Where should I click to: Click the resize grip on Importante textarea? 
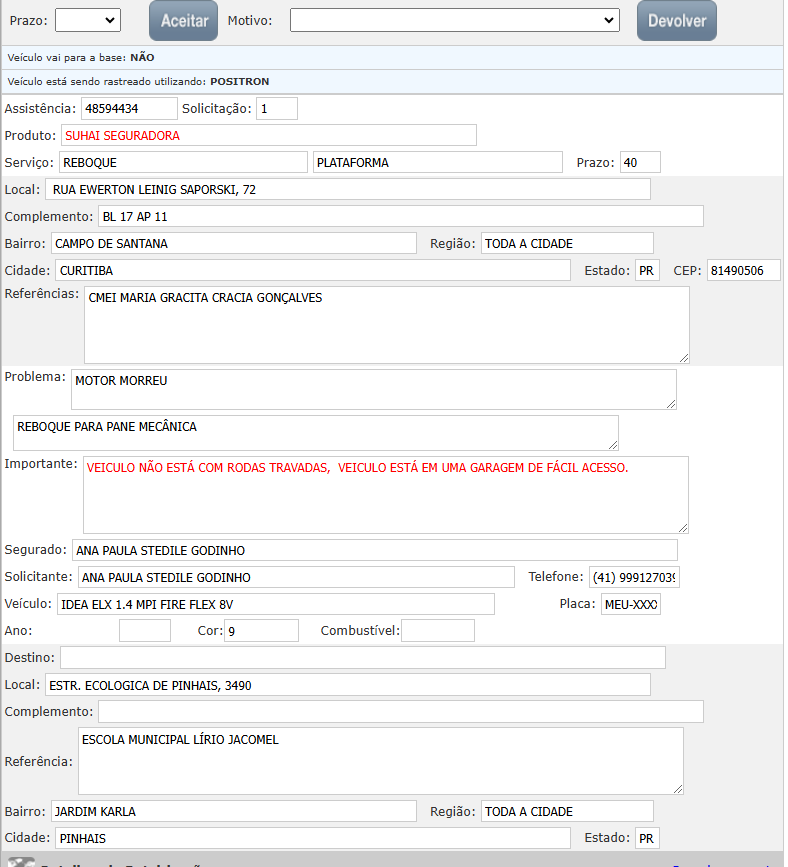pyautogui.click(x=682, y=526)
